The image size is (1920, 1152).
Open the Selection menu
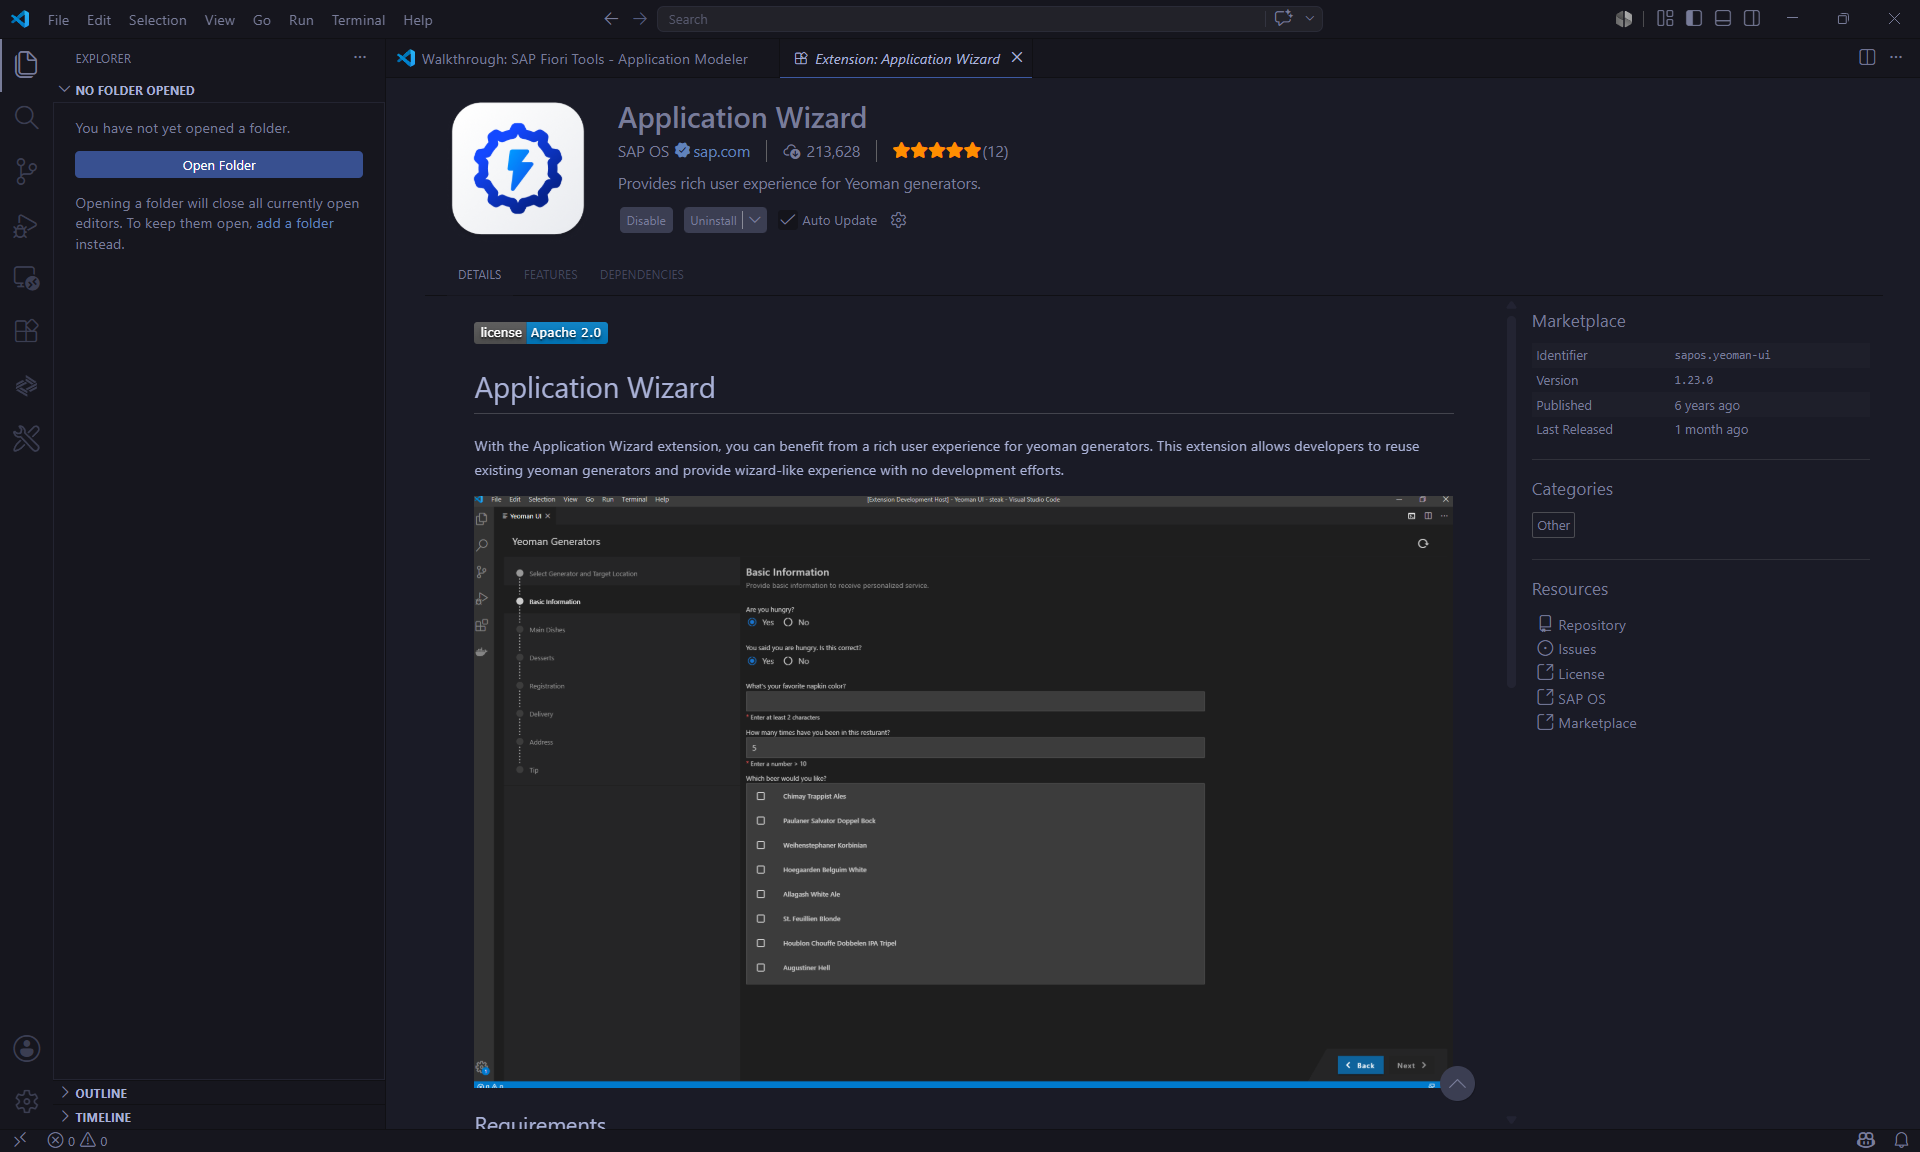click(157, 19)
